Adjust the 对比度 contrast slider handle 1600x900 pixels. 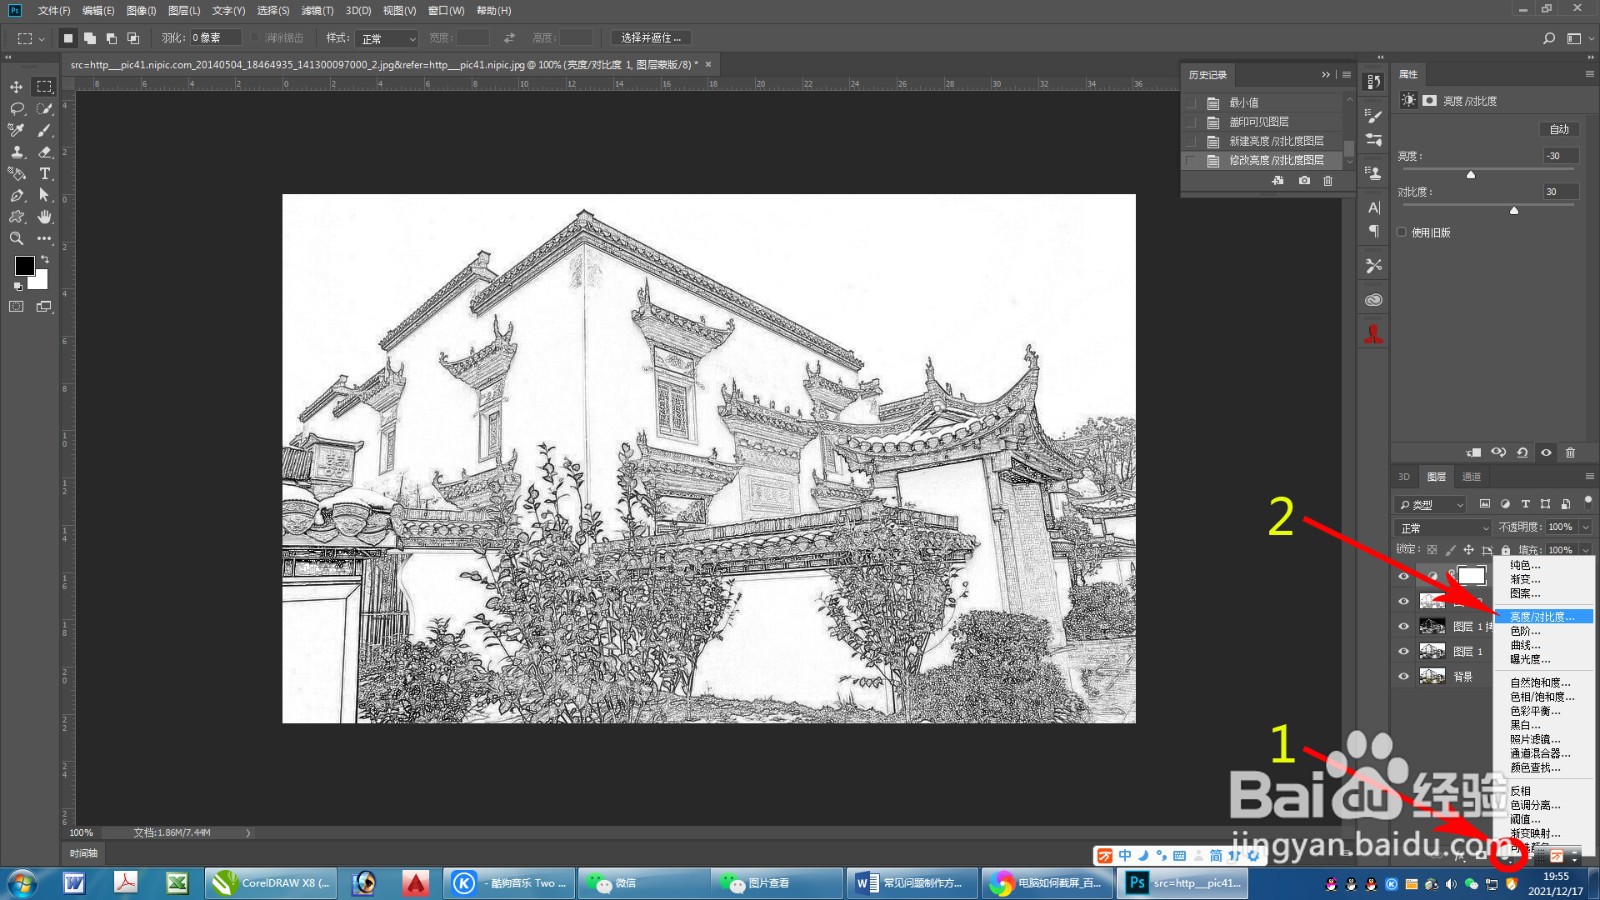click(x=1514, y=210)
